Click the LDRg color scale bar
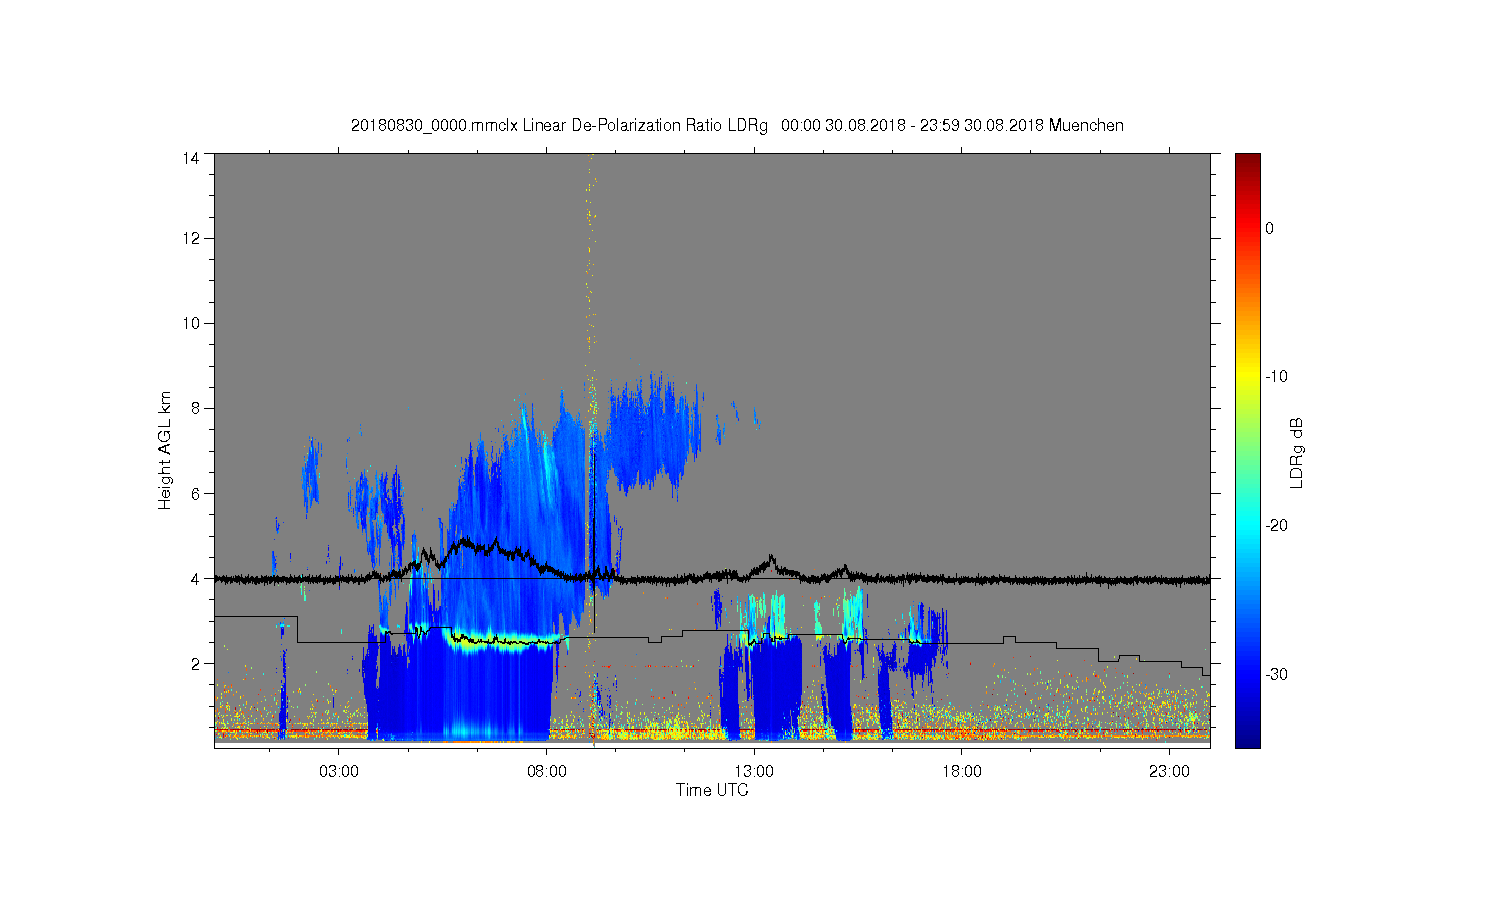Screen dimensions: 1500x900 pyautogui.click(x=1247, y=450)
